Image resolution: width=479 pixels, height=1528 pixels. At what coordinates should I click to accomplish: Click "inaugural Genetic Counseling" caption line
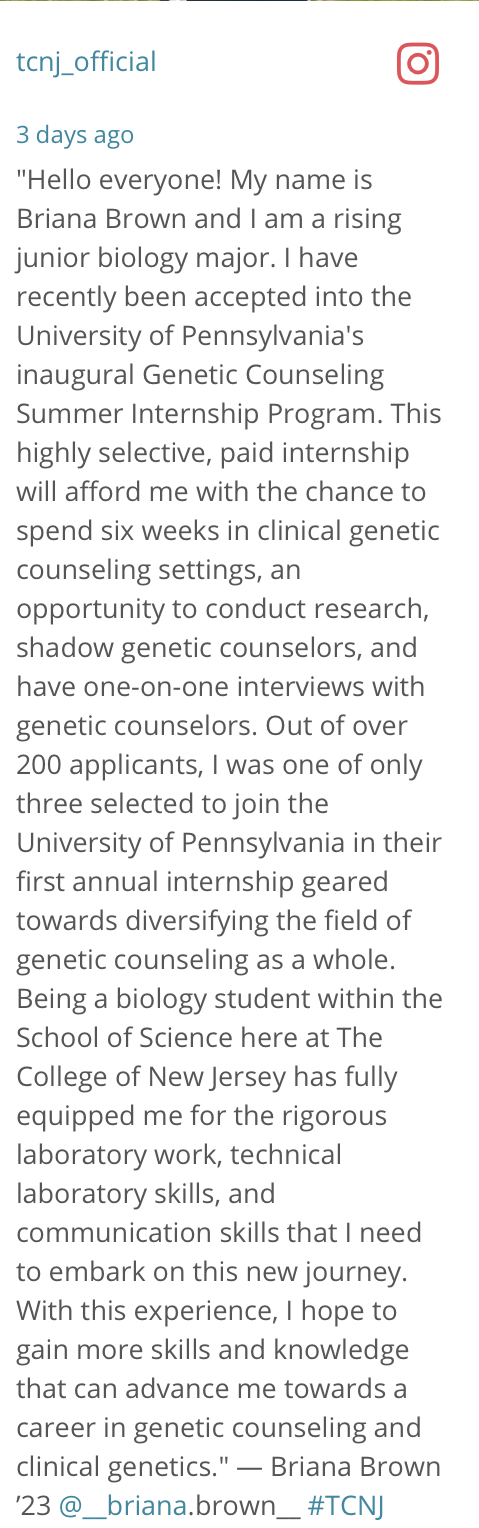[x=200, y=375]
